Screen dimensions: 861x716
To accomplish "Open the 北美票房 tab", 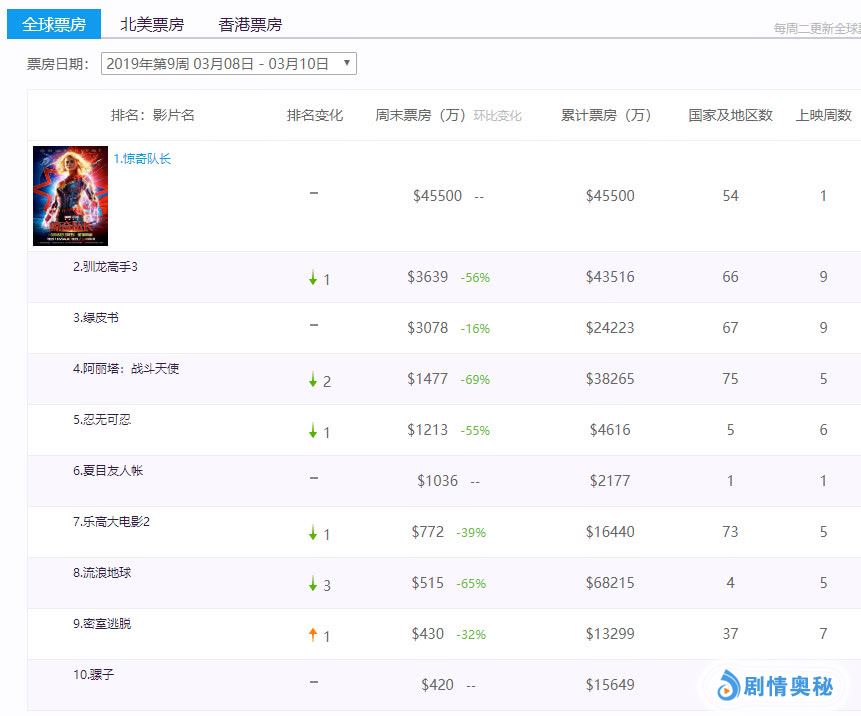I will tap(150, 24).
